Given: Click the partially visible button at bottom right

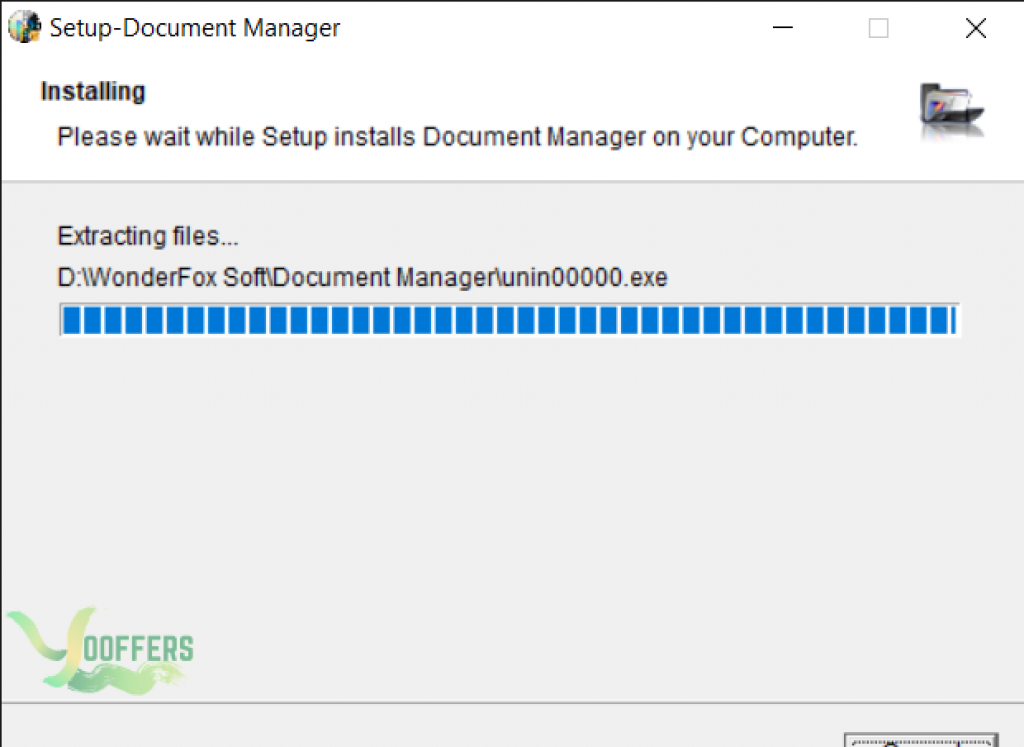Looking at the screenshot, I should pyautogui.click(x=920, y=740).
